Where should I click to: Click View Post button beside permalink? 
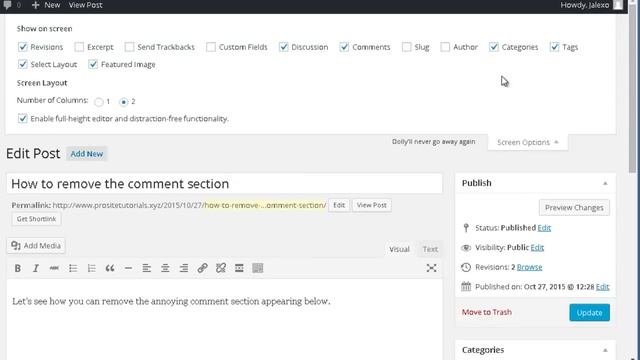[x=371, y=205]
